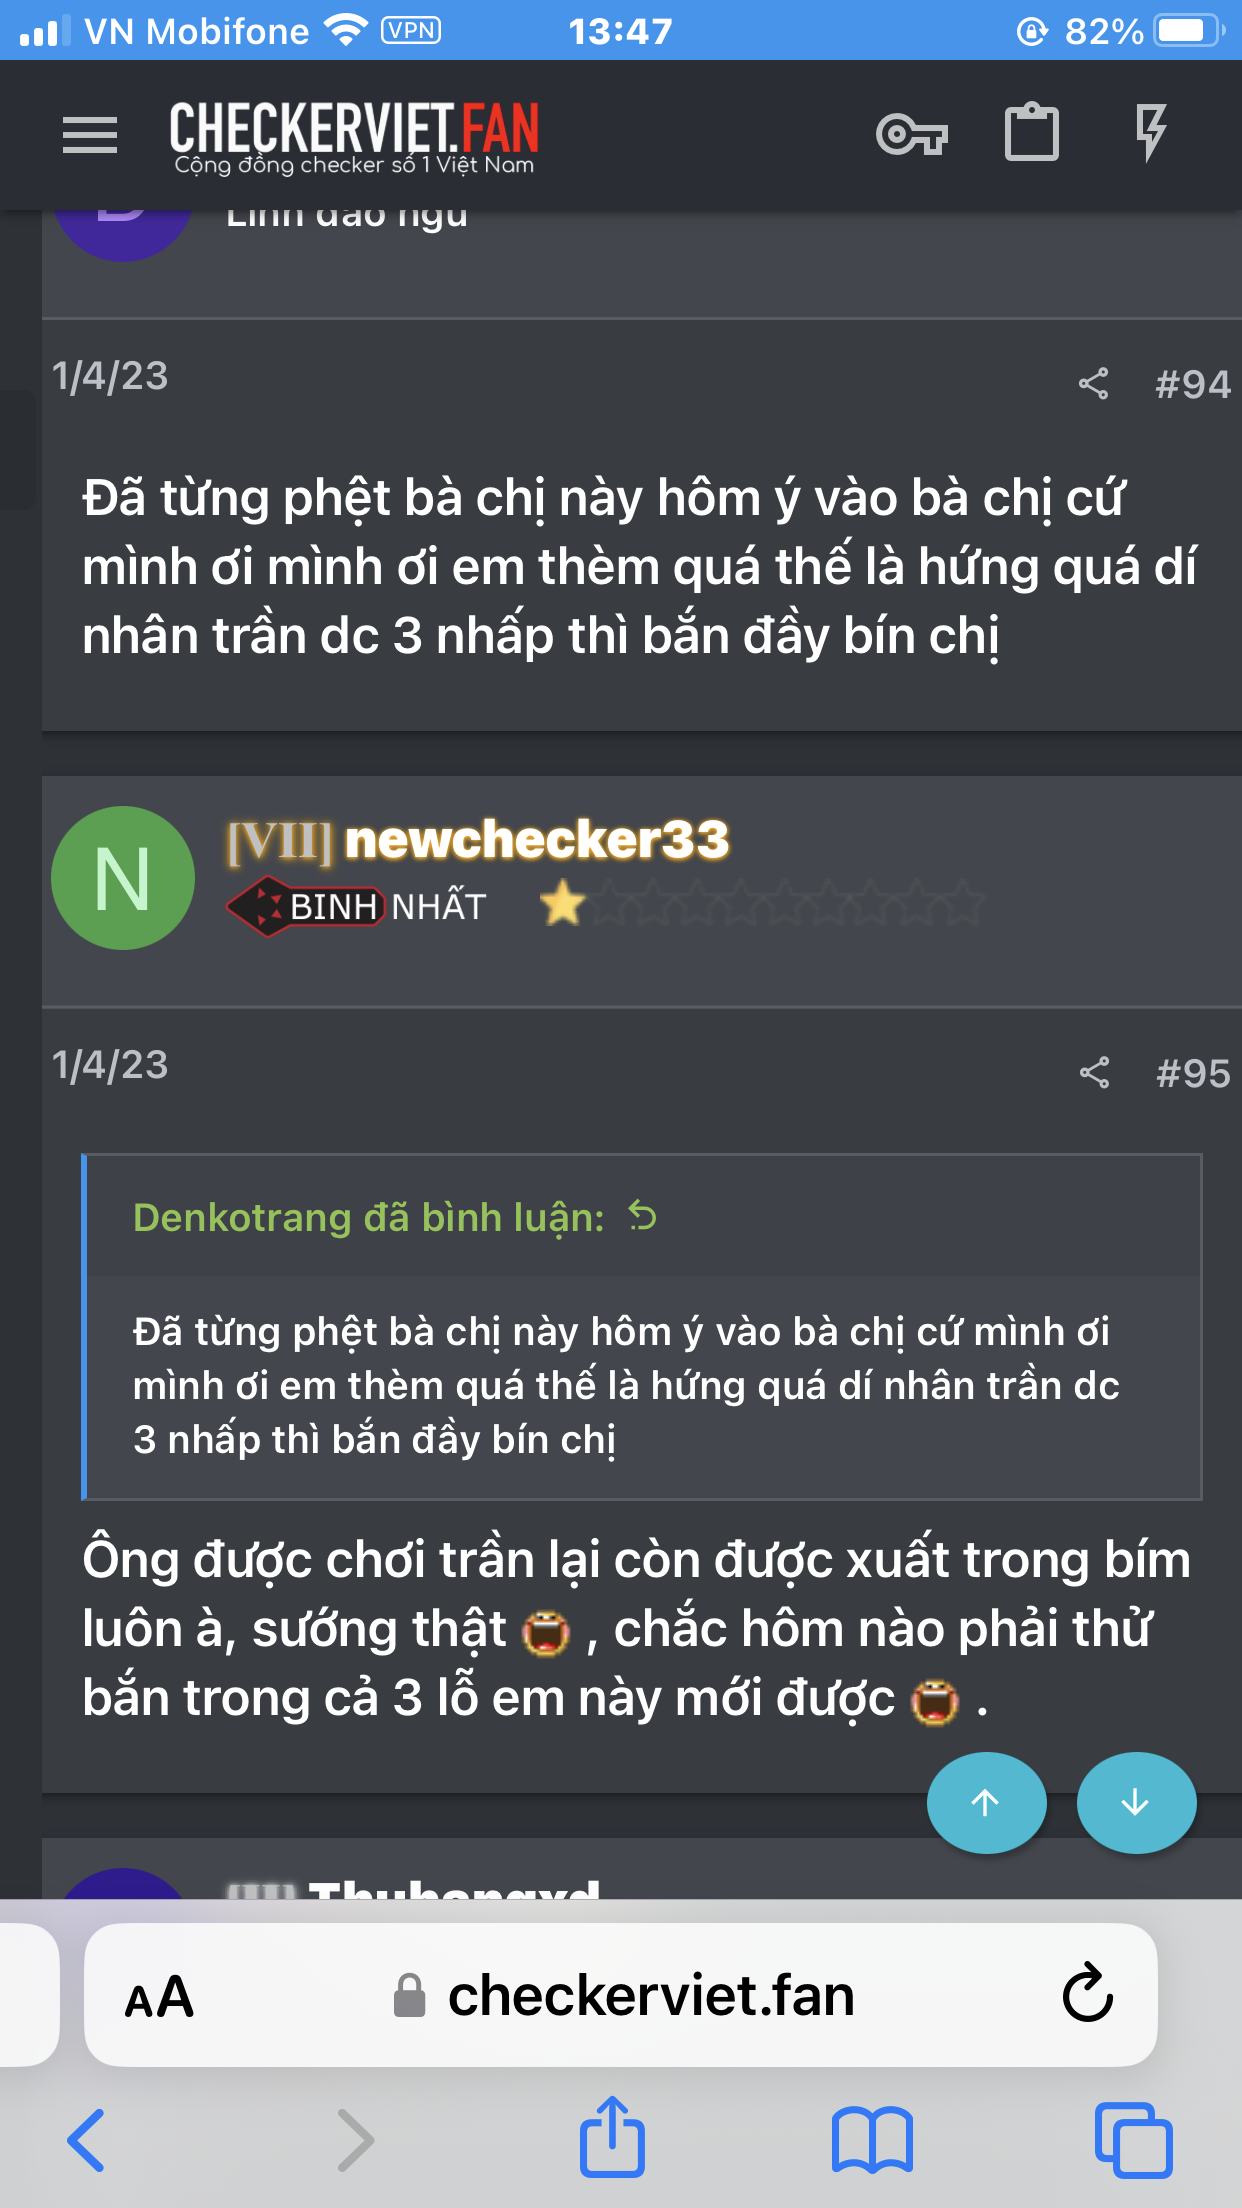Tap the lightning bolt what's new icon
Image resolution: width=1242 pixels, height=2208 pixels.
coord(1151,132)
